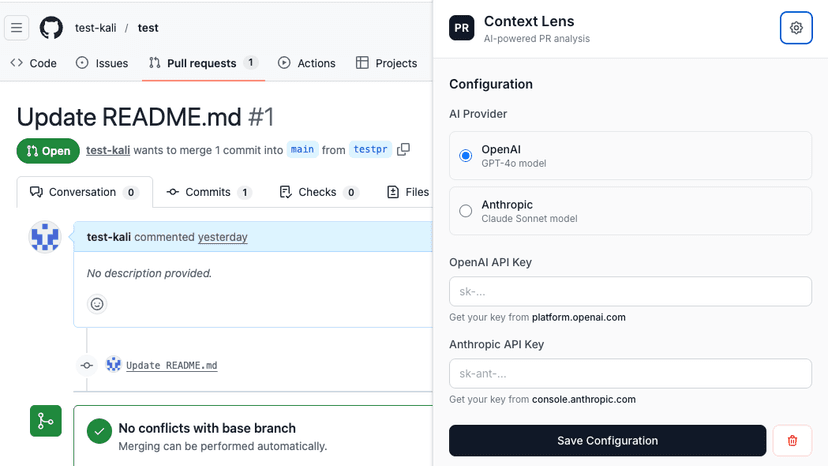This screenshot has width=828, height=466.
Task: Open the Update README.md commit link
Action: [172, 365]
